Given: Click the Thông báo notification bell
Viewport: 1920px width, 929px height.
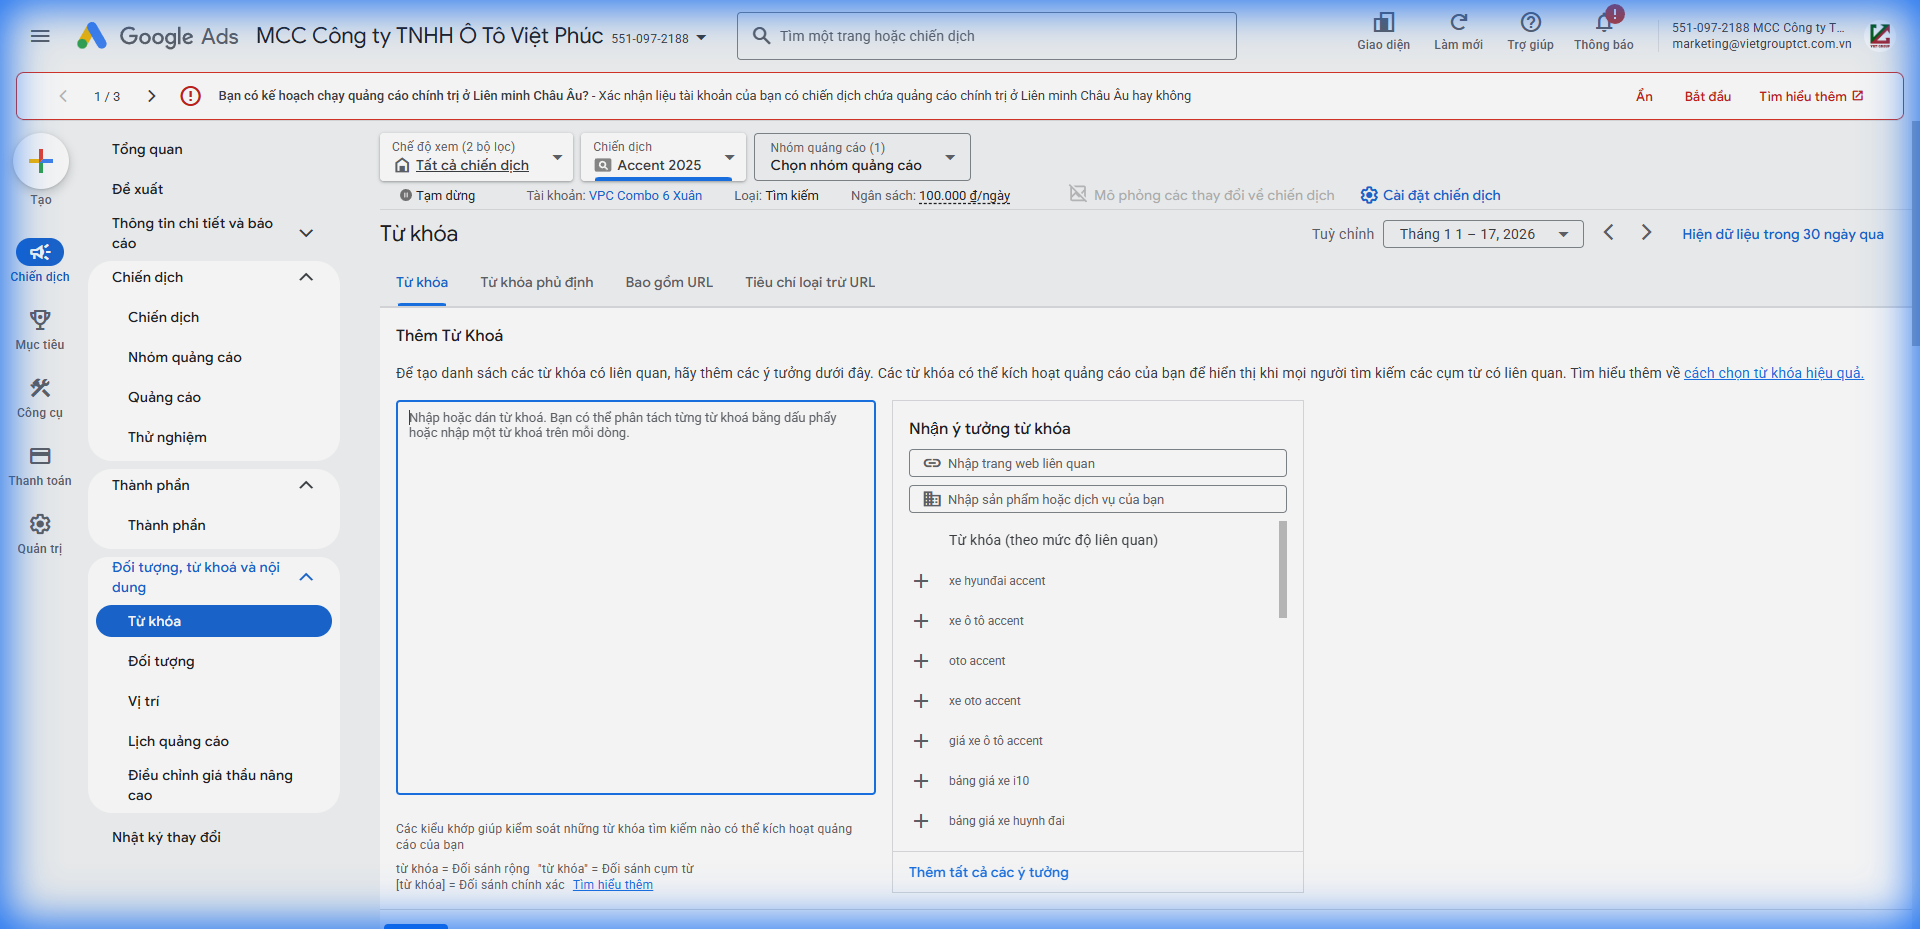Looking at the screenshot, I should 1603,24.
